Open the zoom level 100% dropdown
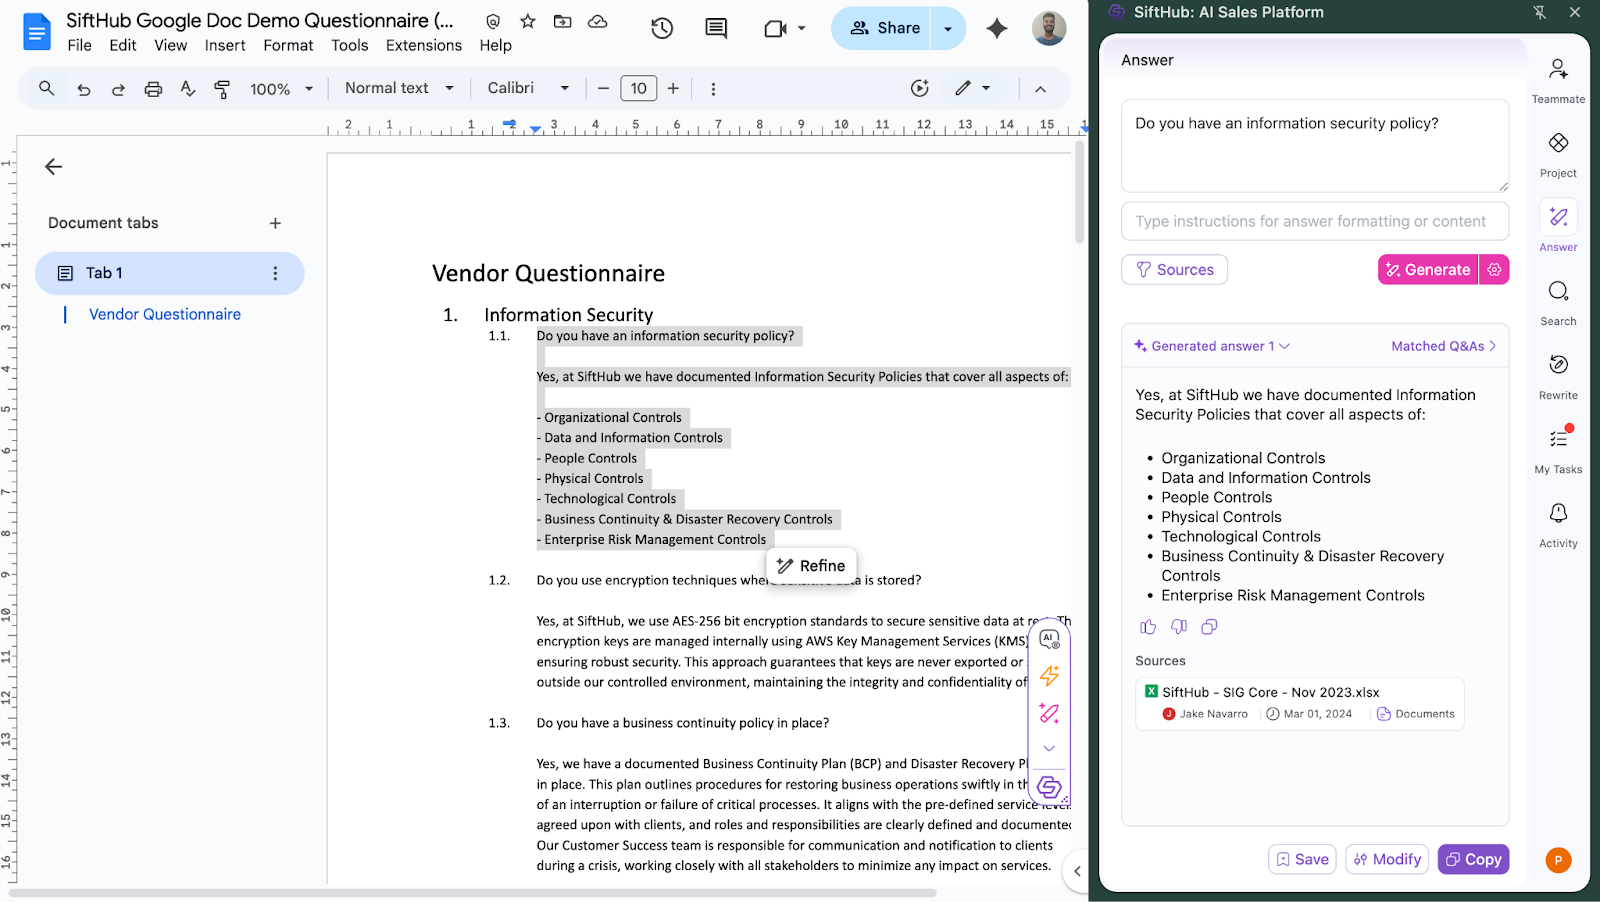 click(280, 89)
